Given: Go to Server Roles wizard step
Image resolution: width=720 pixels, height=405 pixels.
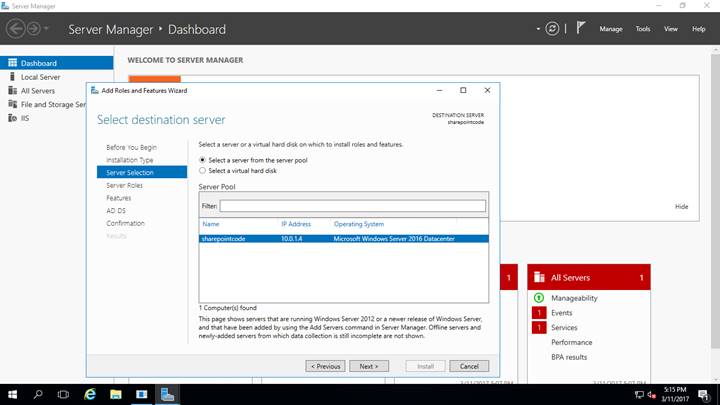Looking at the screenshot, I should click(x=124, y=185).
